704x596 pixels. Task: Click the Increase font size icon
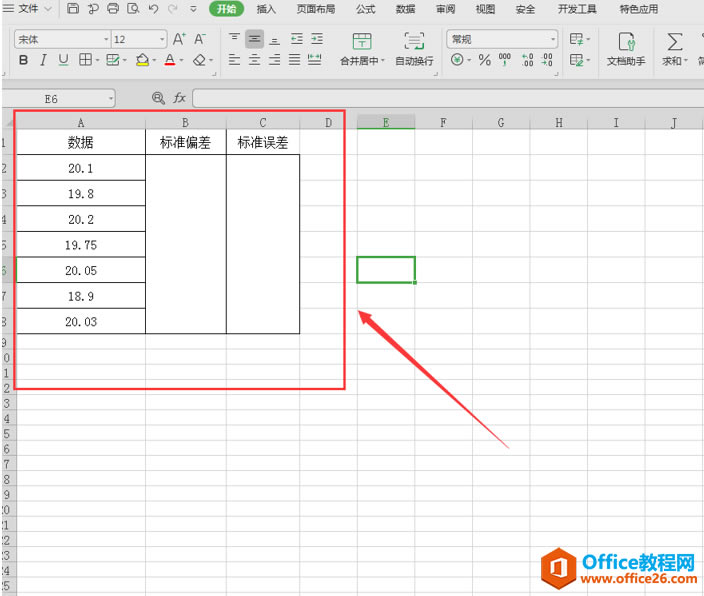click(x=179, y=39)
